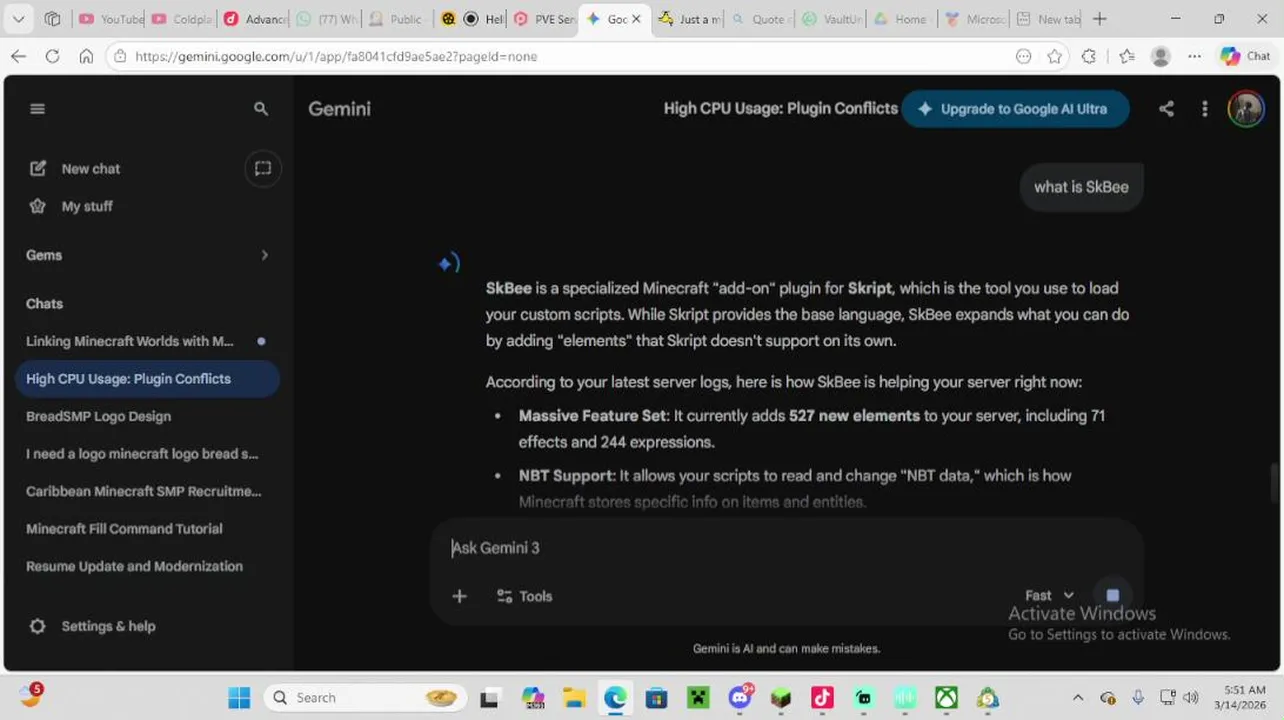This screenshot has height=720, width=1284.
Task: Open File Explorer from the taskbar
Action: tap(574, 697)
